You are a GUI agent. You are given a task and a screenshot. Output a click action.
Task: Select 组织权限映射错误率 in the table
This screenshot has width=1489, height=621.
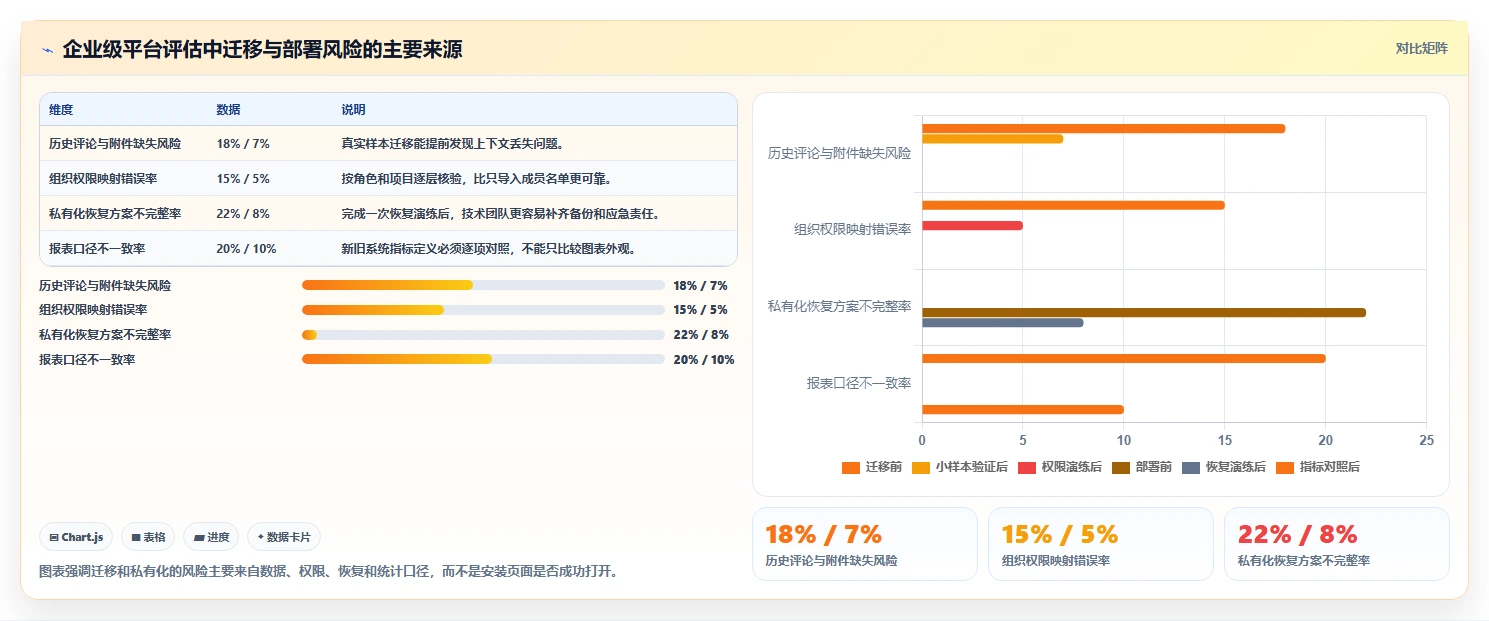(x=103, y=179)
